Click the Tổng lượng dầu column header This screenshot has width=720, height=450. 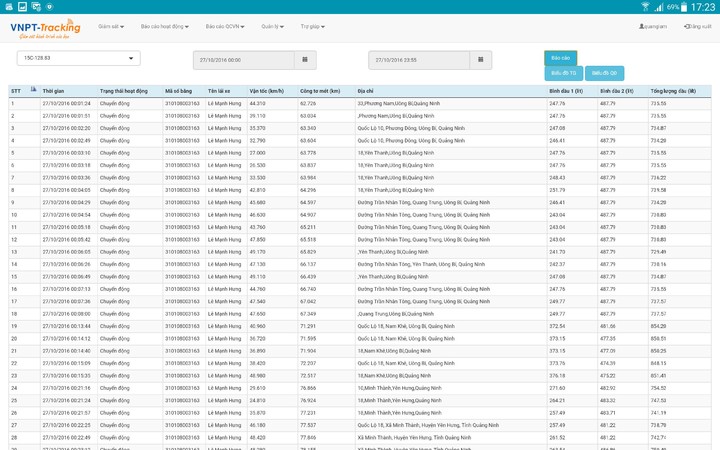pos(673,91)
